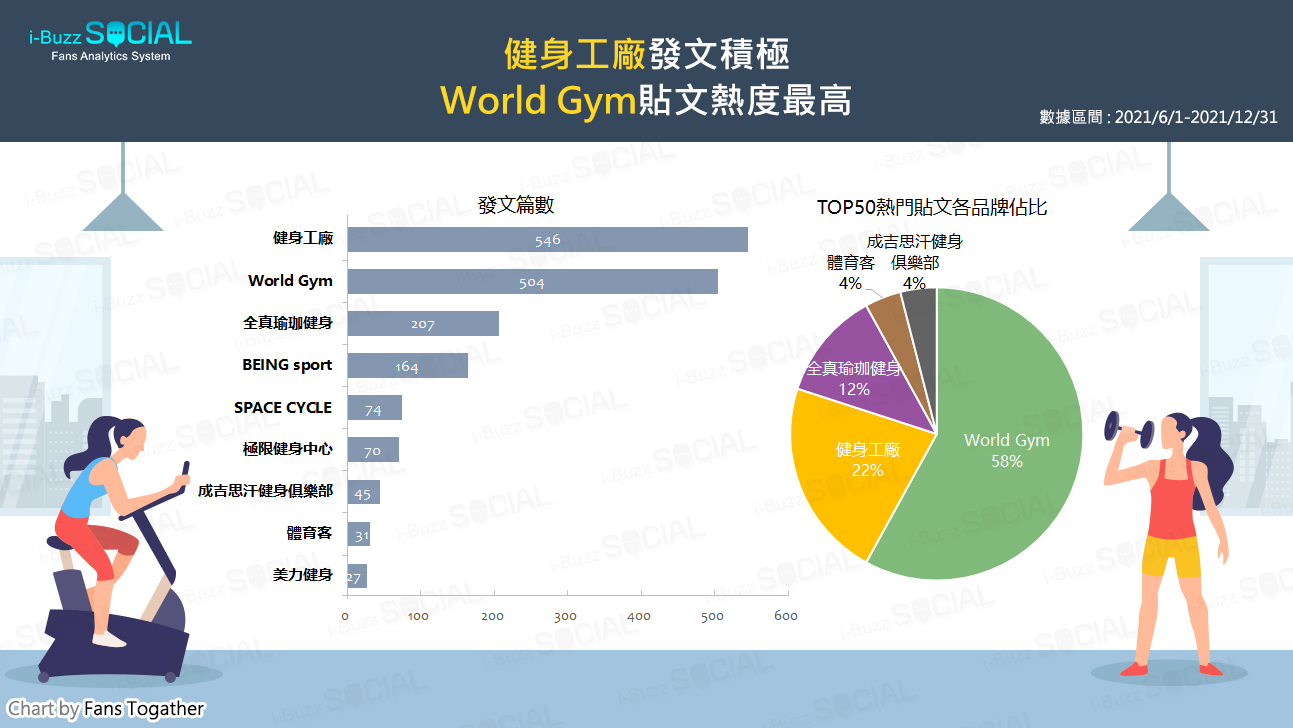
Task: Click the 發文篇數 chart title
Action: 516,206
